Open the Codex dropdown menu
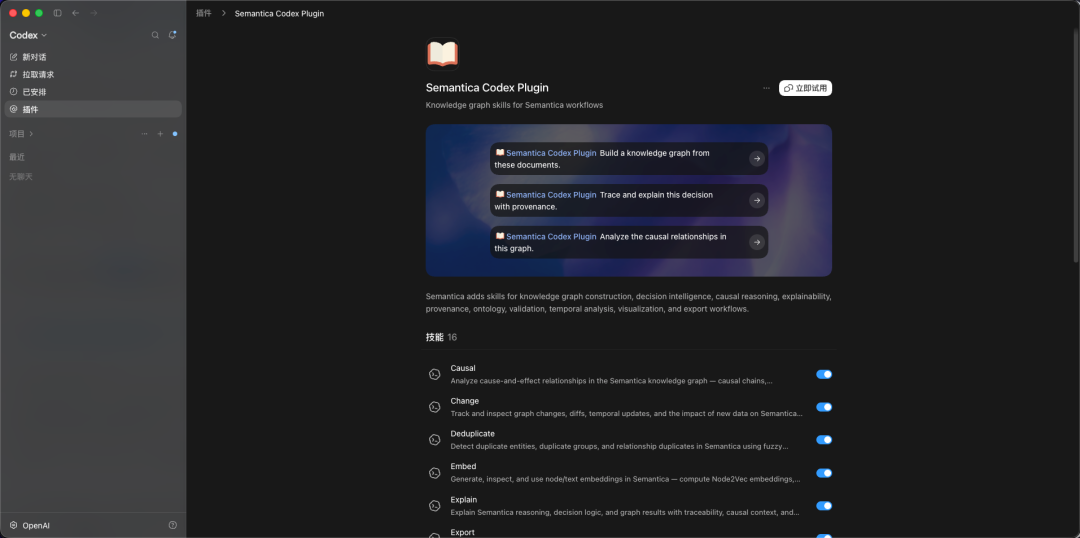The width and height of the screenshot is (1080, 538). tap(28, 35)
